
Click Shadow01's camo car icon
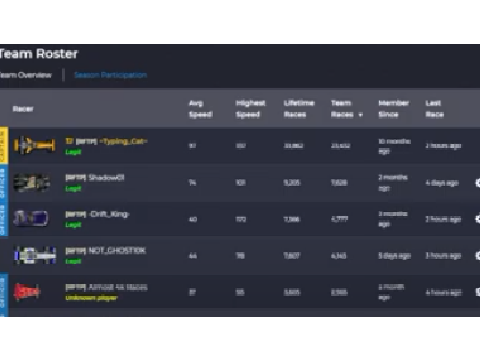[32, 182]
